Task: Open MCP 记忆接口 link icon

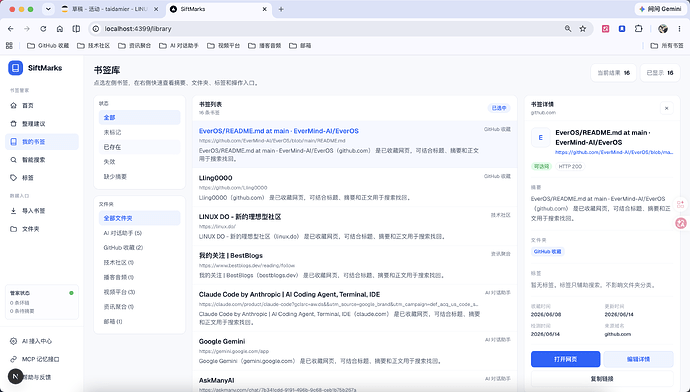Action: coord(14,359)
